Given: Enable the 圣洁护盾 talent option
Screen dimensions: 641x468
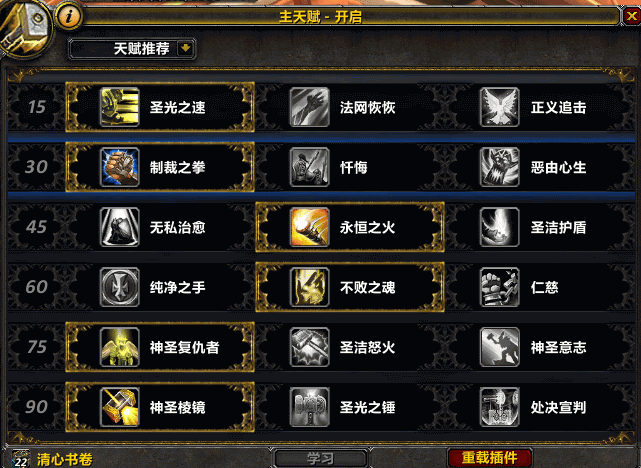Looking at the screenshot, I should tap(540, 227).
